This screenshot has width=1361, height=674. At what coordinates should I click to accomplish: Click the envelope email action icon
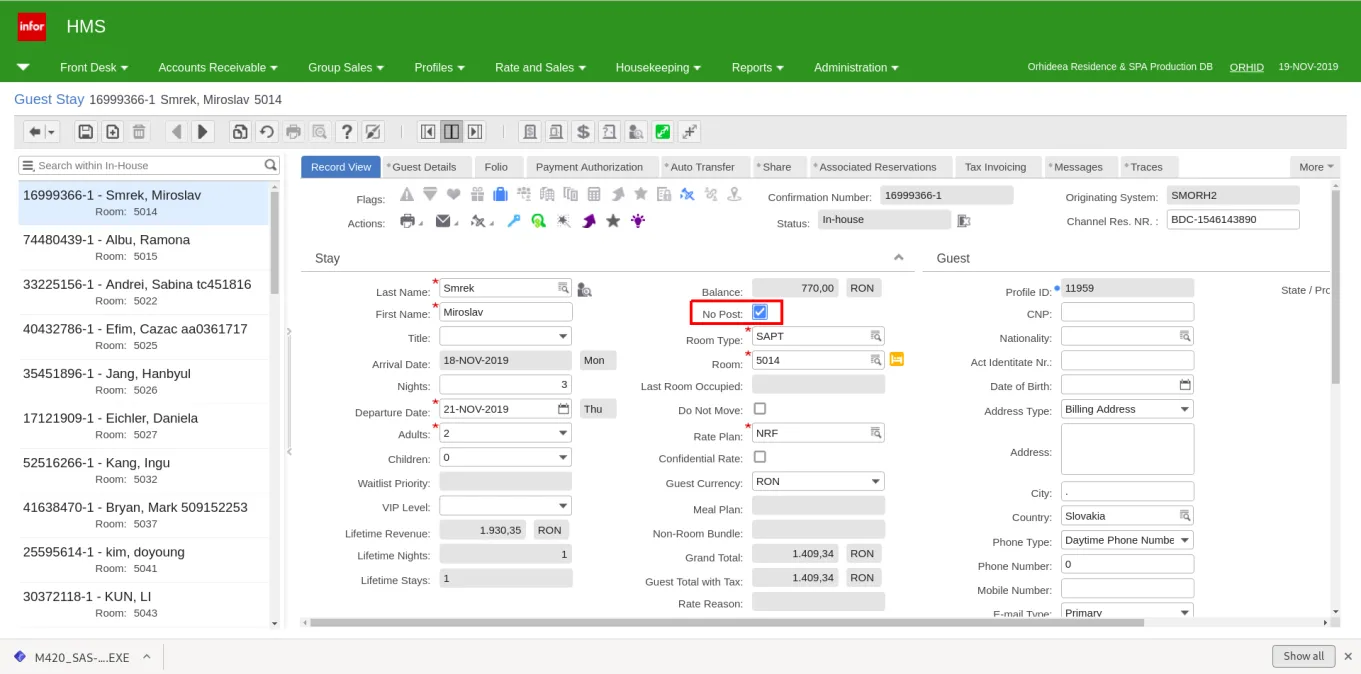click(444, 221)
